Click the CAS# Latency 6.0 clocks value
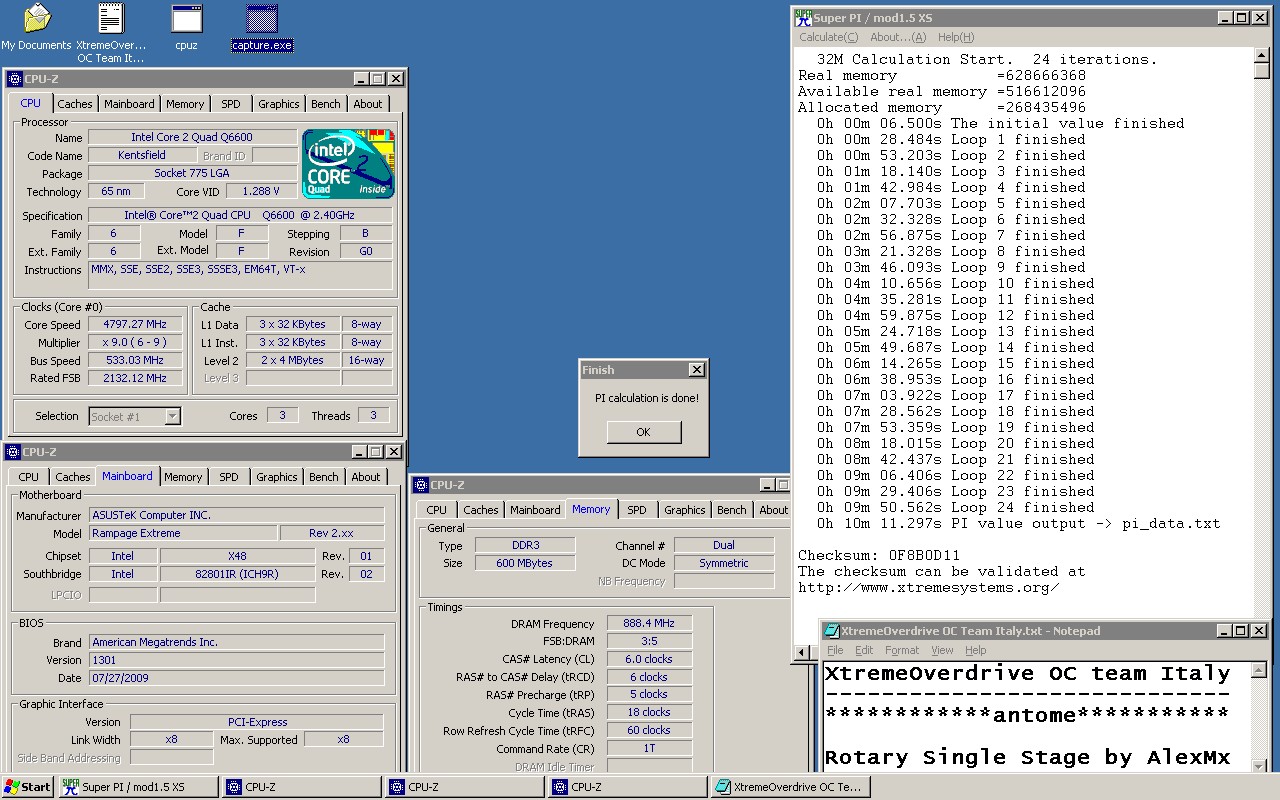1280x800 pixels. pyautogui.click(x=649, y=659)
